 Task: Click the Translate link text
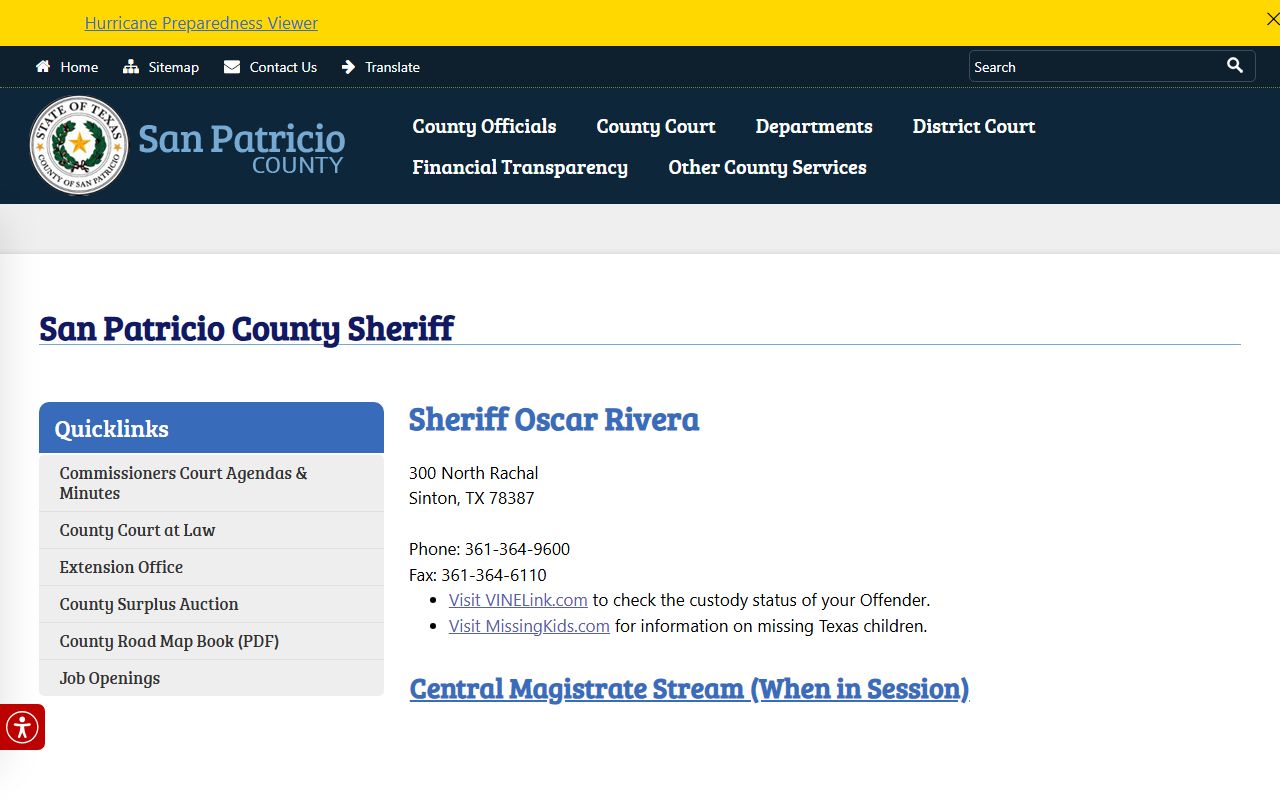(x=392, y=67)
